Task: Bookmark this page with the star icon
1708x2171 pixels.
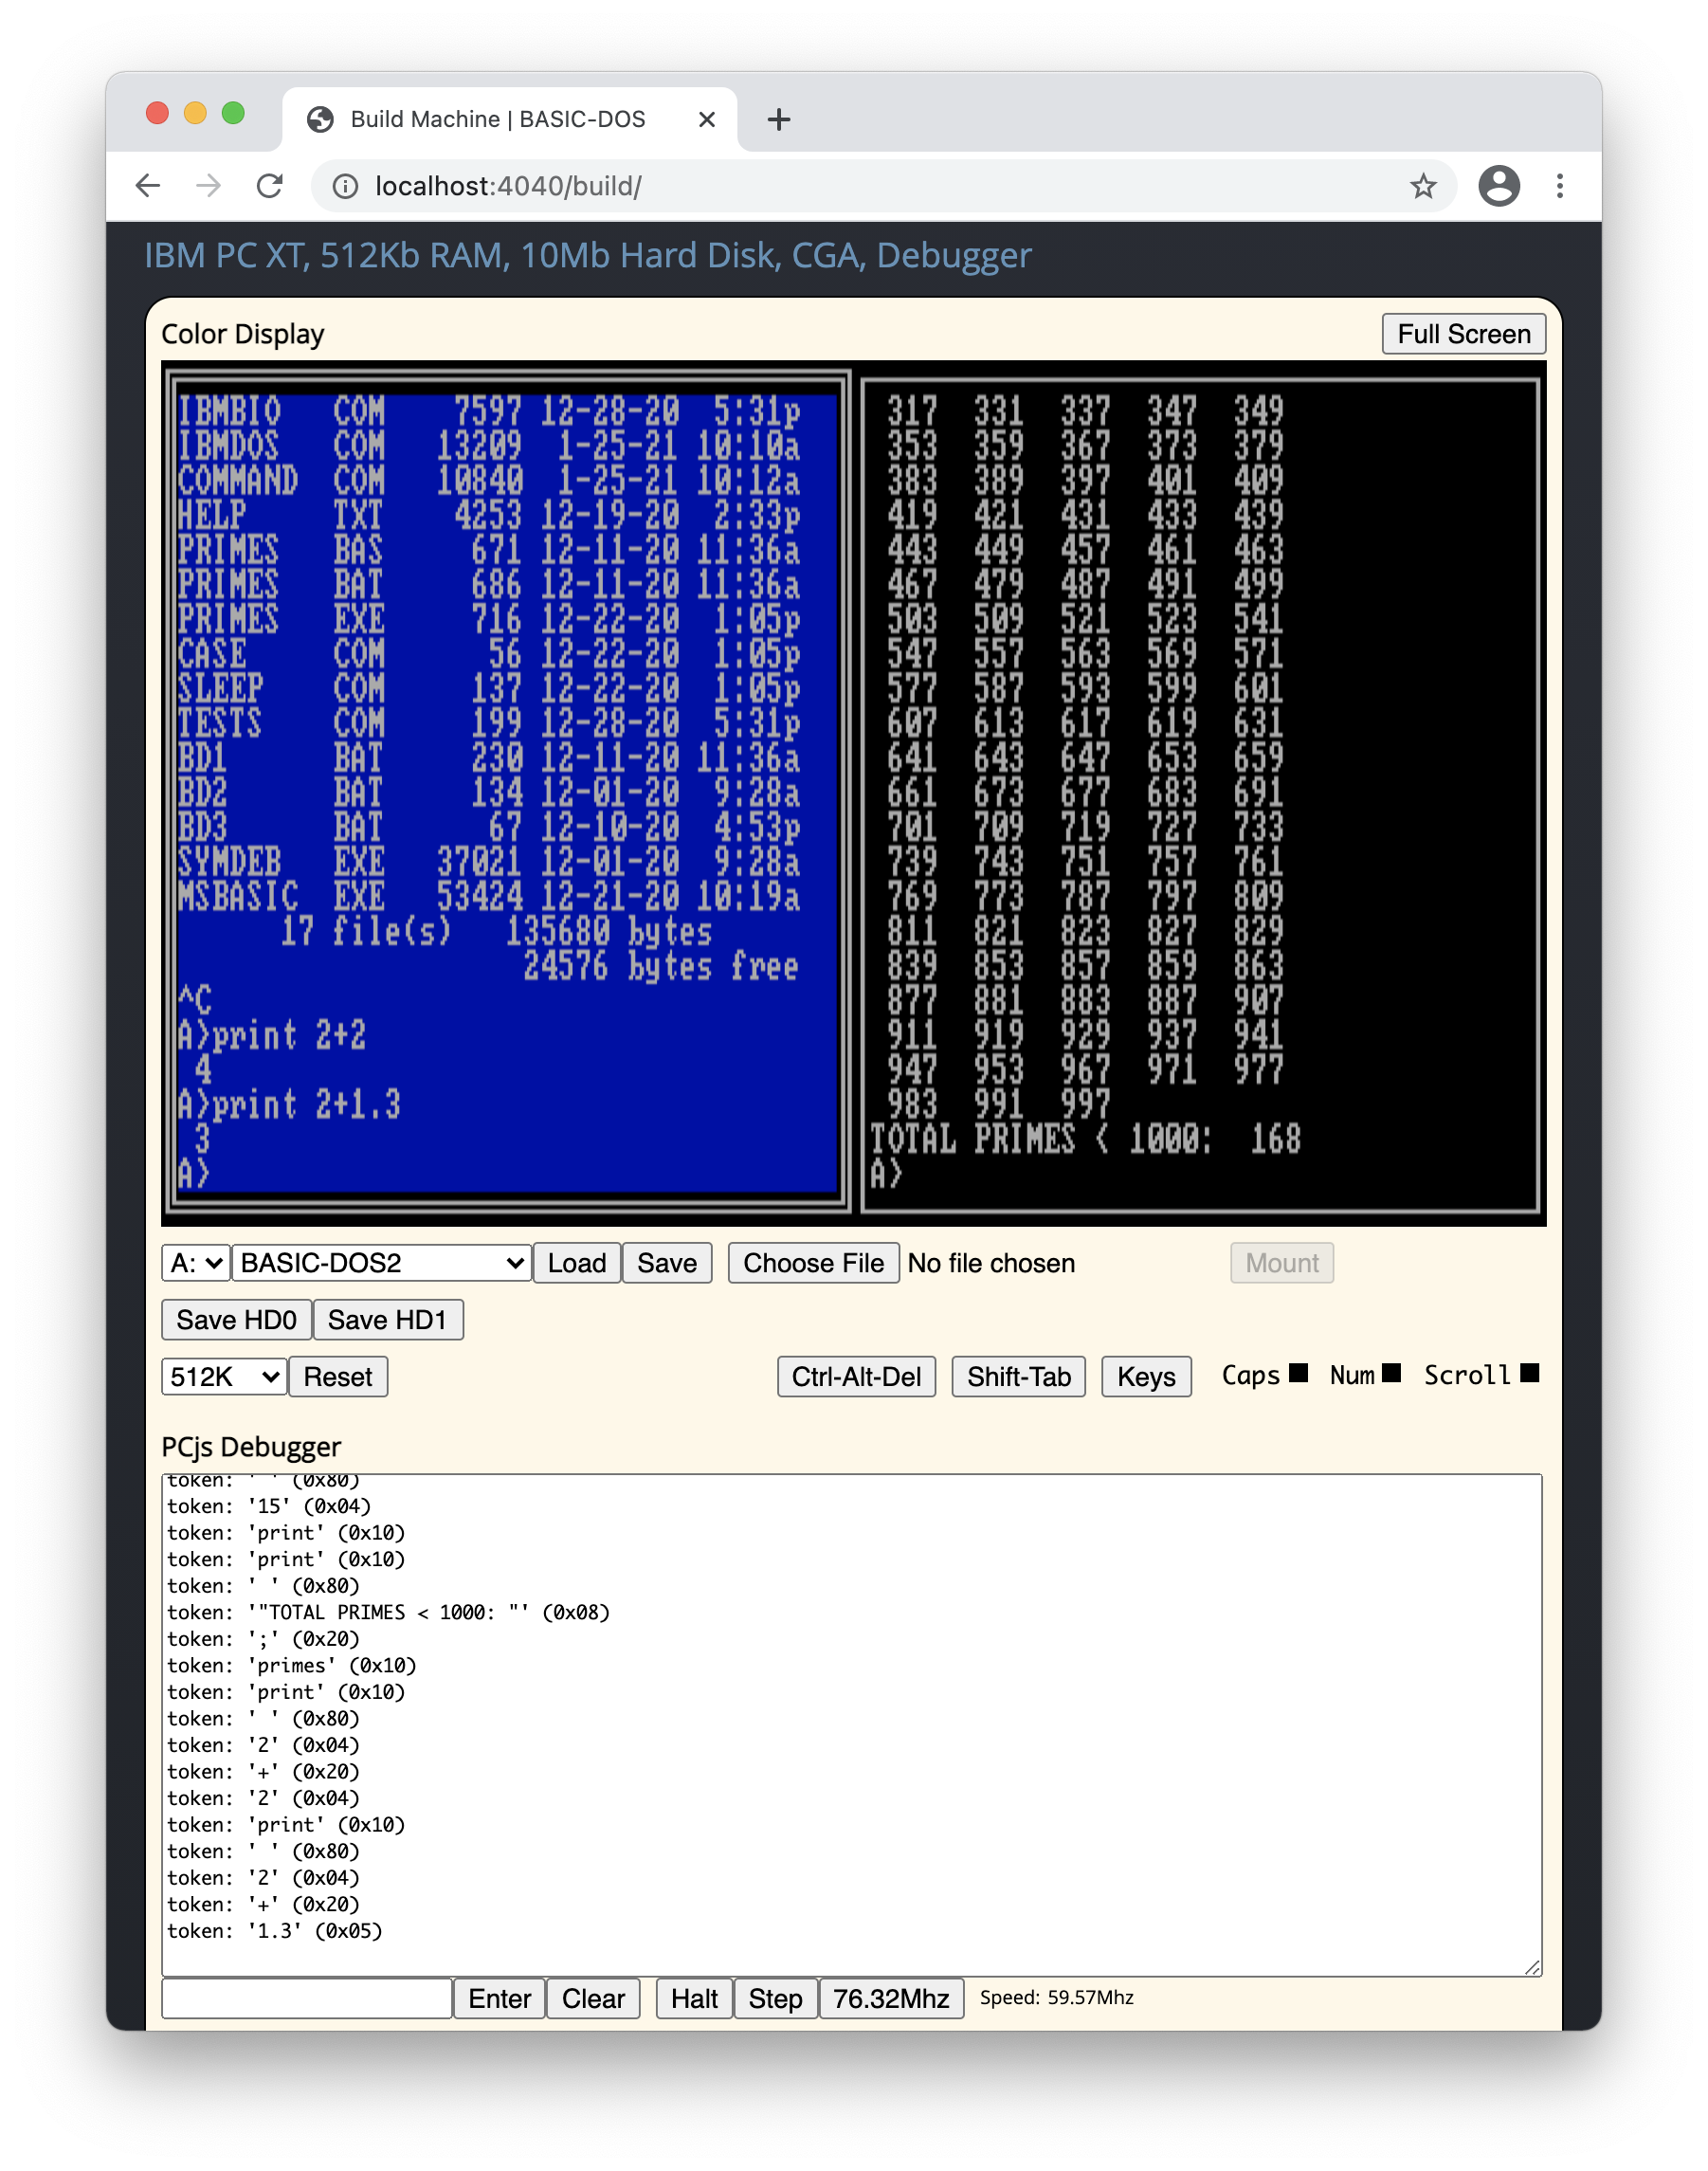Action: pos(1423,186)
